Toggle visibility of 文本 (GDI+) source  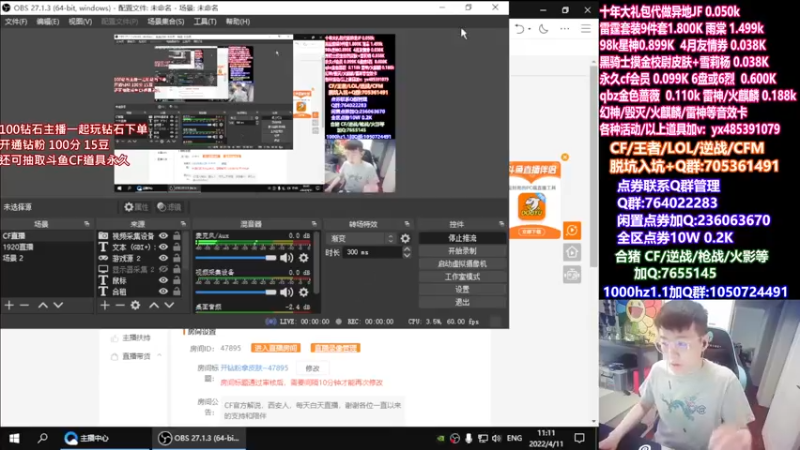point(163,247)
